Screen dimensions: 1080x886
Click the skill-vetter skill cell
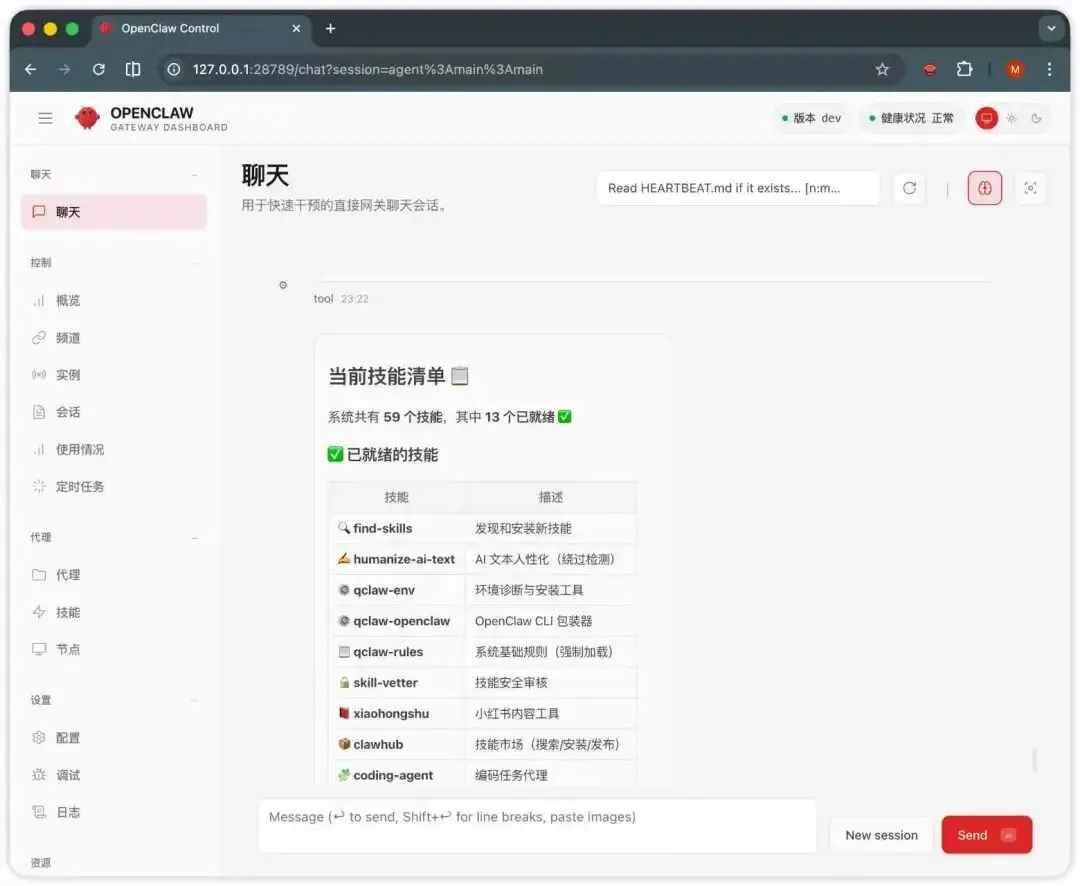click(x=397, y=683)
